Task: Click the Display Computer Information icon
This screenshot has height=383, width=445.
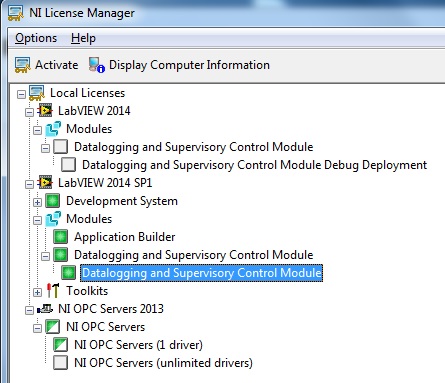Action: coord(97,65)
